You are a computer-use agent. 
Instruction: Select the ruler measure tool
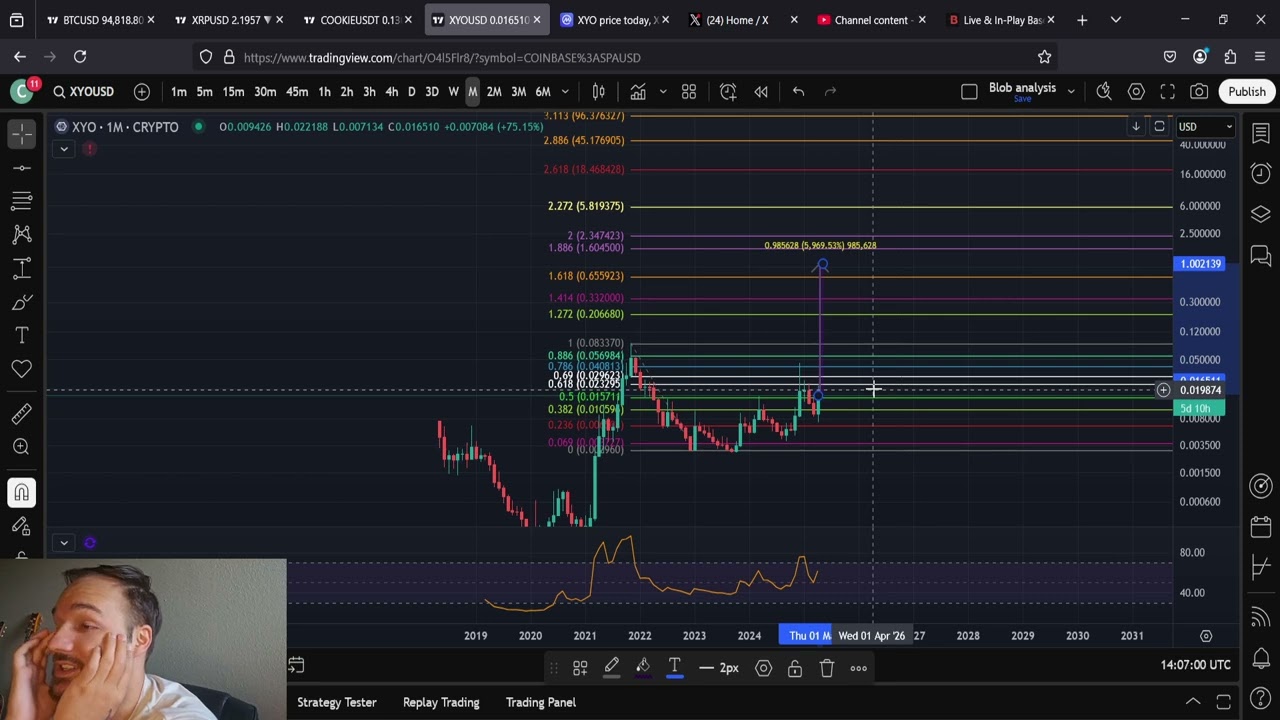[x=22, y=414]
